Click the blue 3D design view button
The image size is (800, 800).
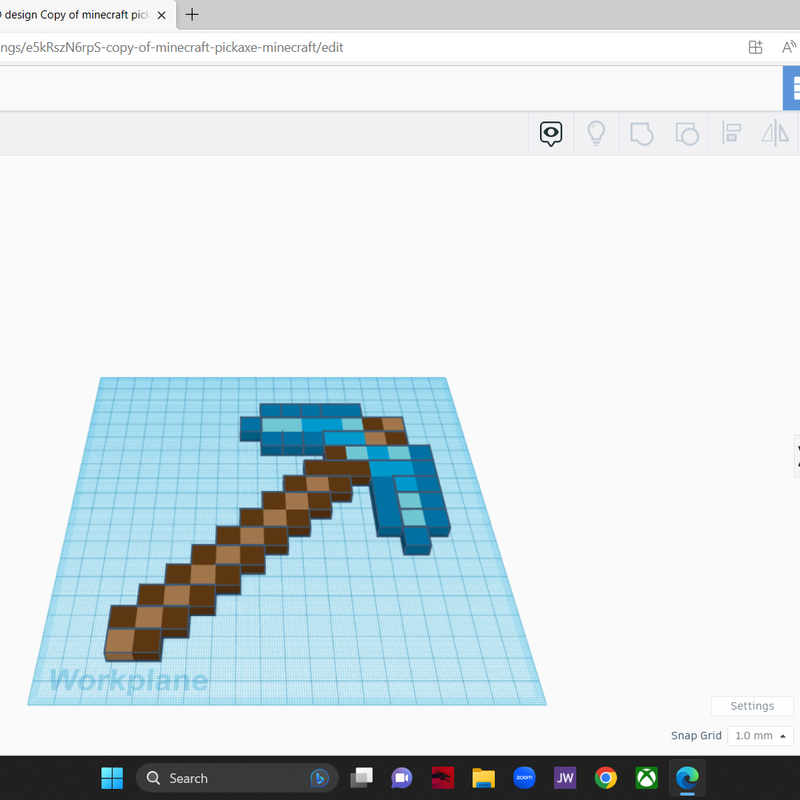tap(792, 88)
